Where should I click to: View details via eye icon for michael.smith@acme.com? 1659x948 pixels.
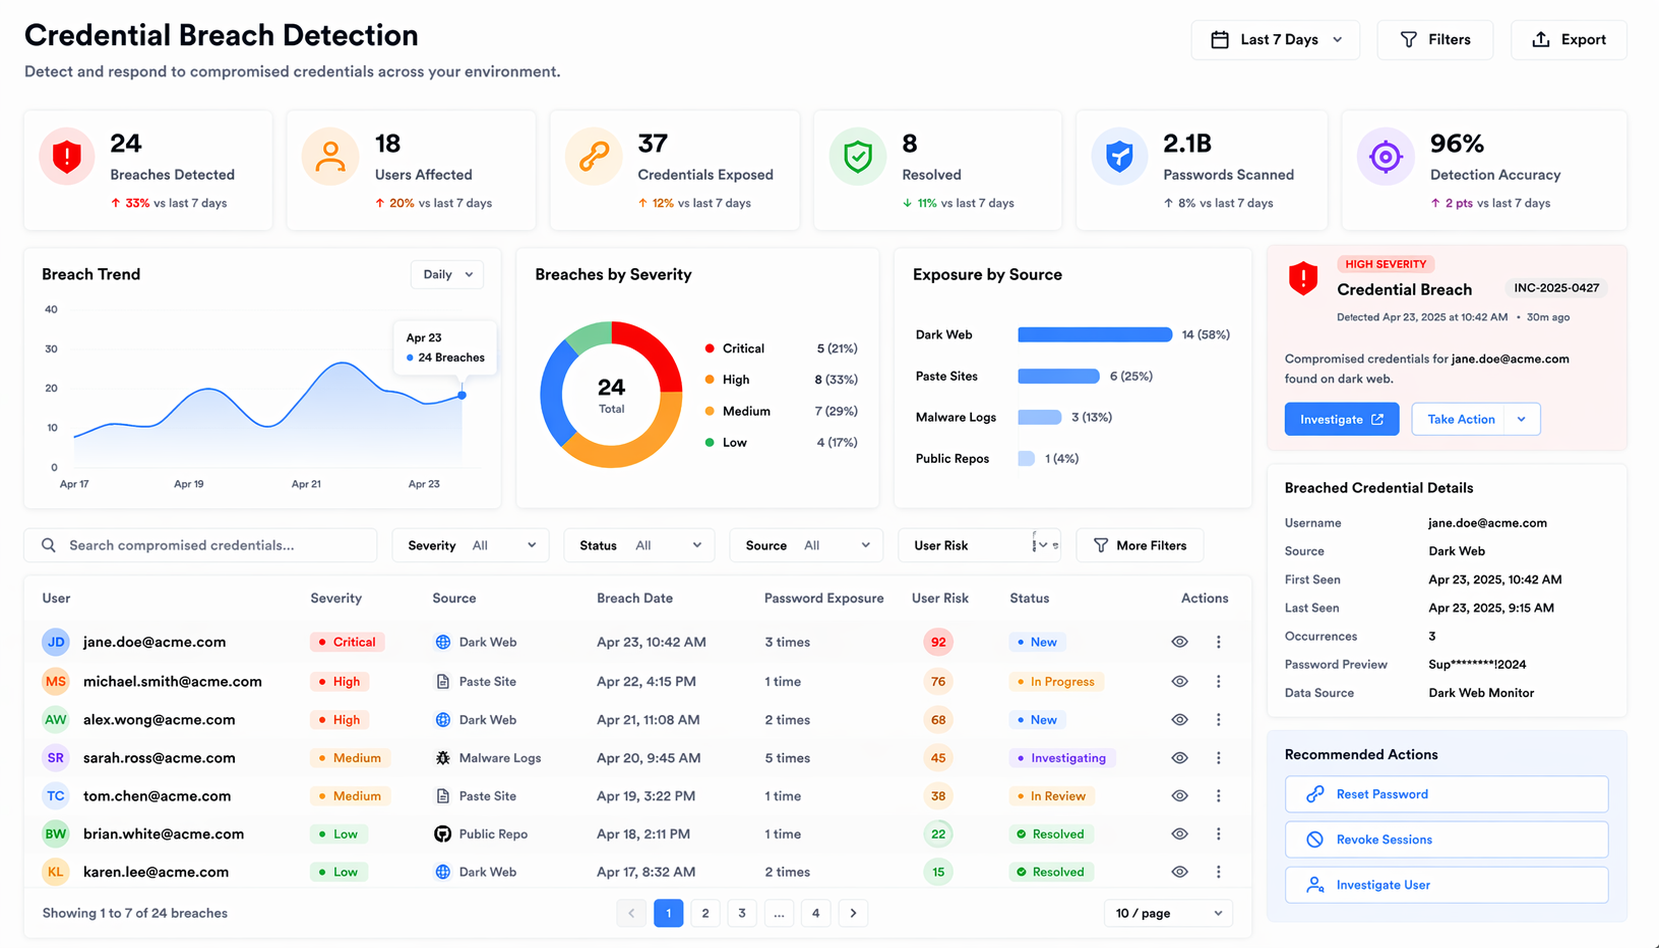tap(1180, 682)
